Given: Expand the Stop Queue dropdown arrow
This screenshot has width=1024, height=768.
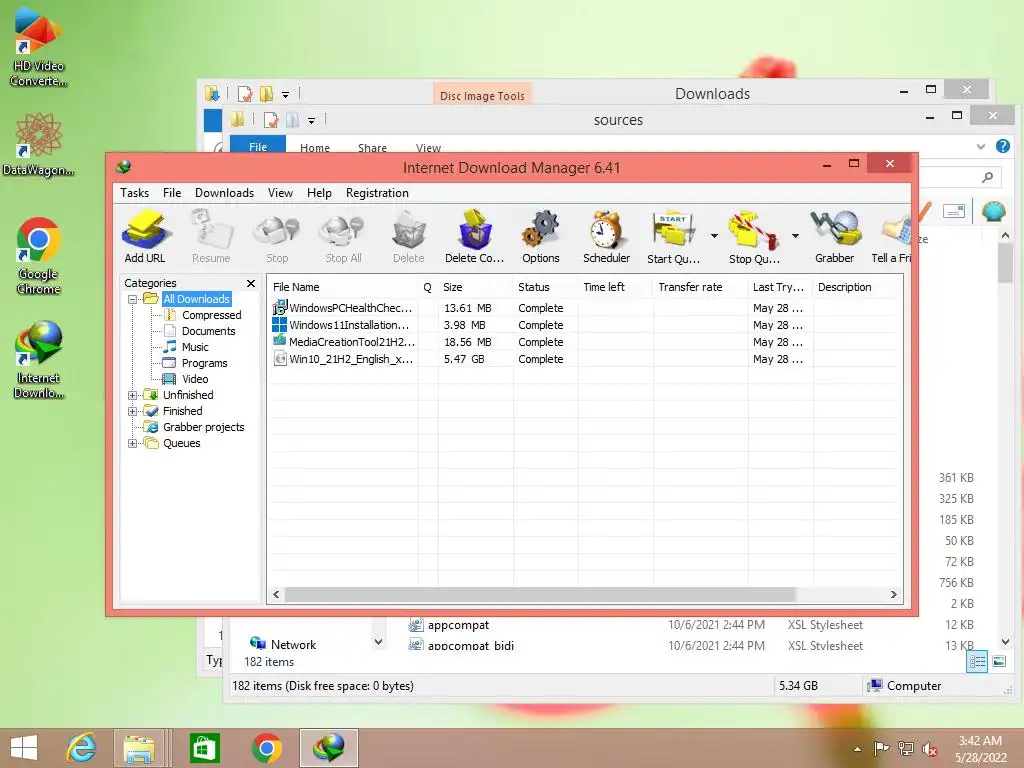Looking at the screenshot, I should pos(795,236).
